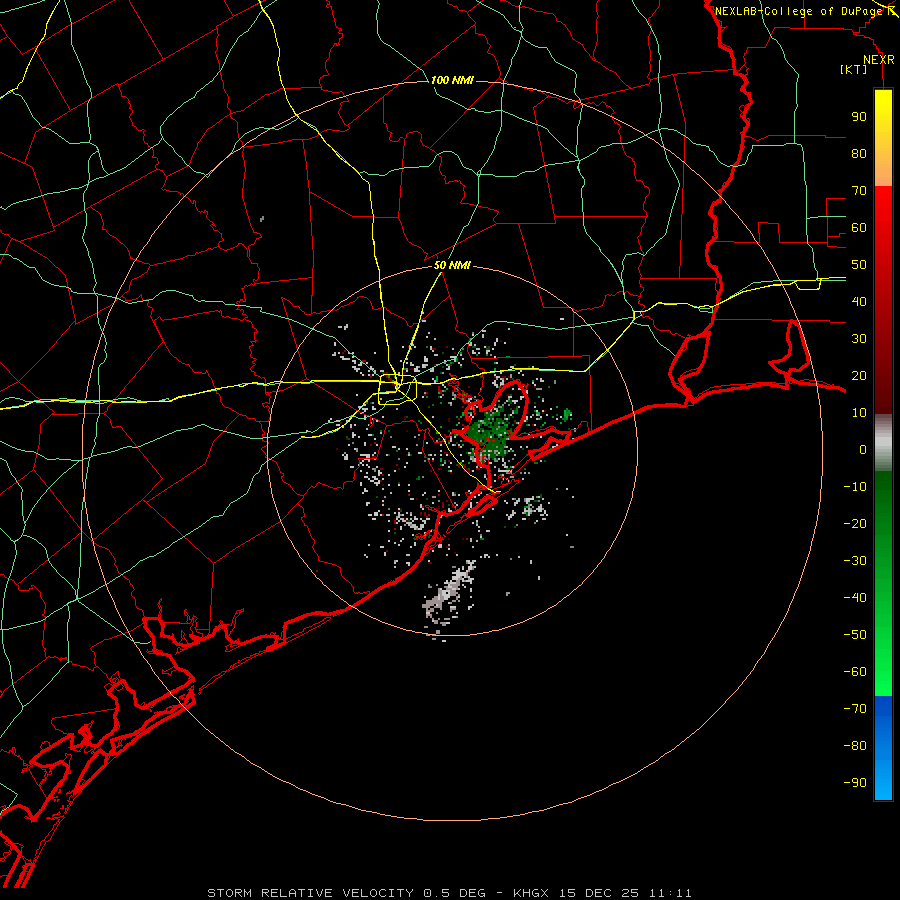Click the positive 40 knot scale value
Viewport: 900px width, 900px height.
click(859, 301)
